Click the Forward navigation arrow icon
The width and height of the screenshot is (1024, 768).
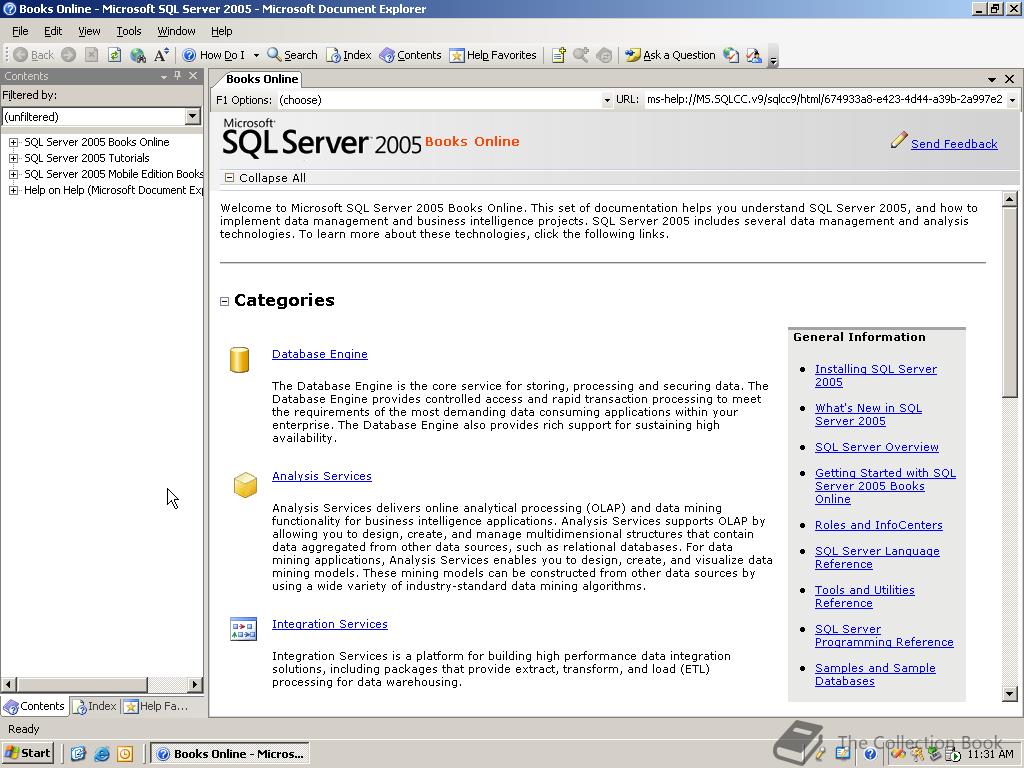pos(69,56)
